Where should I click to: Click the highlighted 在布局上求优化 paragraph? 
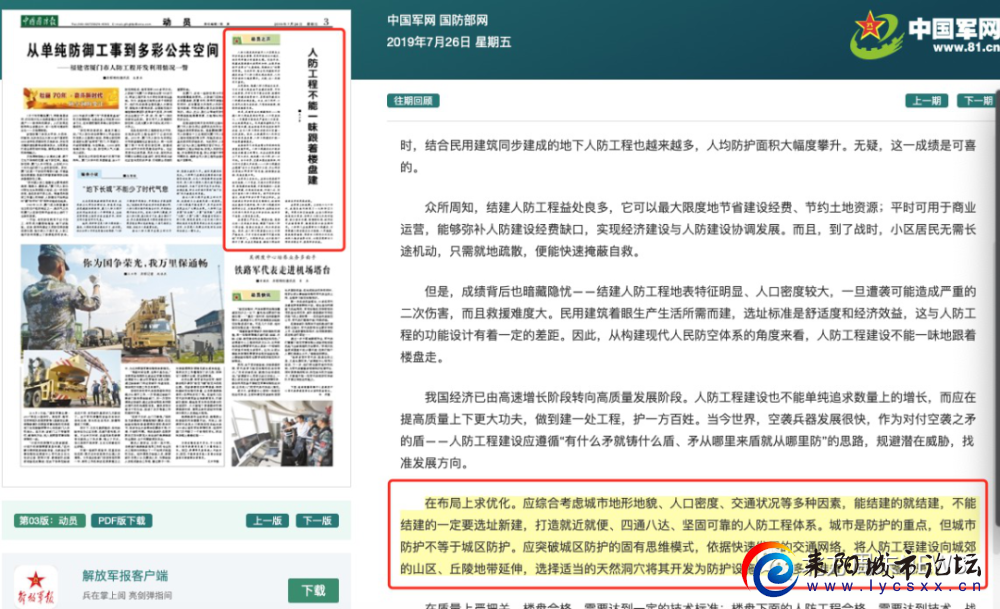click(x=688, y=537)
